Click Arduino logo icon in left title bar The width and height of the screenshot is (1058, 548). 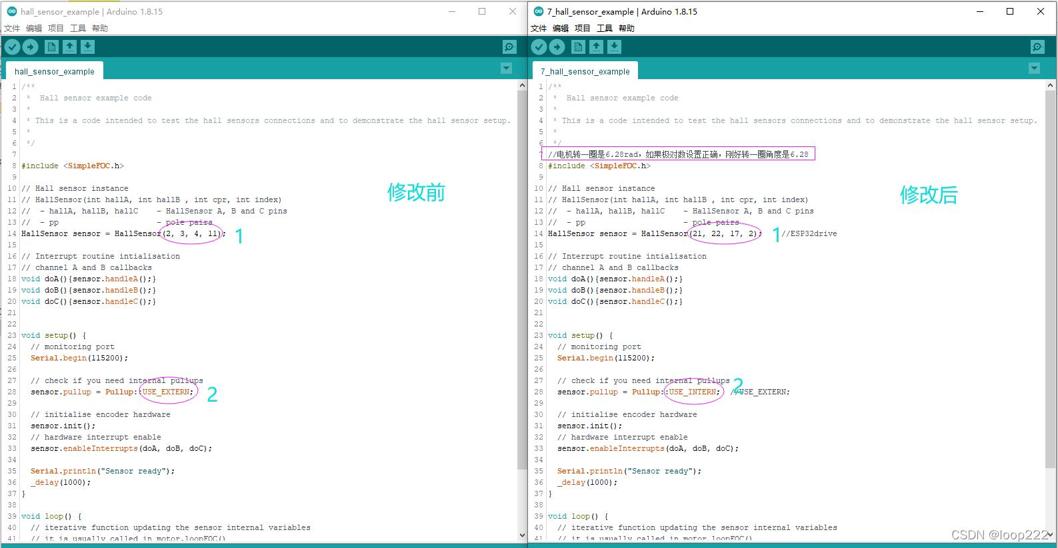pyautogui.click(x=11, y=12)
